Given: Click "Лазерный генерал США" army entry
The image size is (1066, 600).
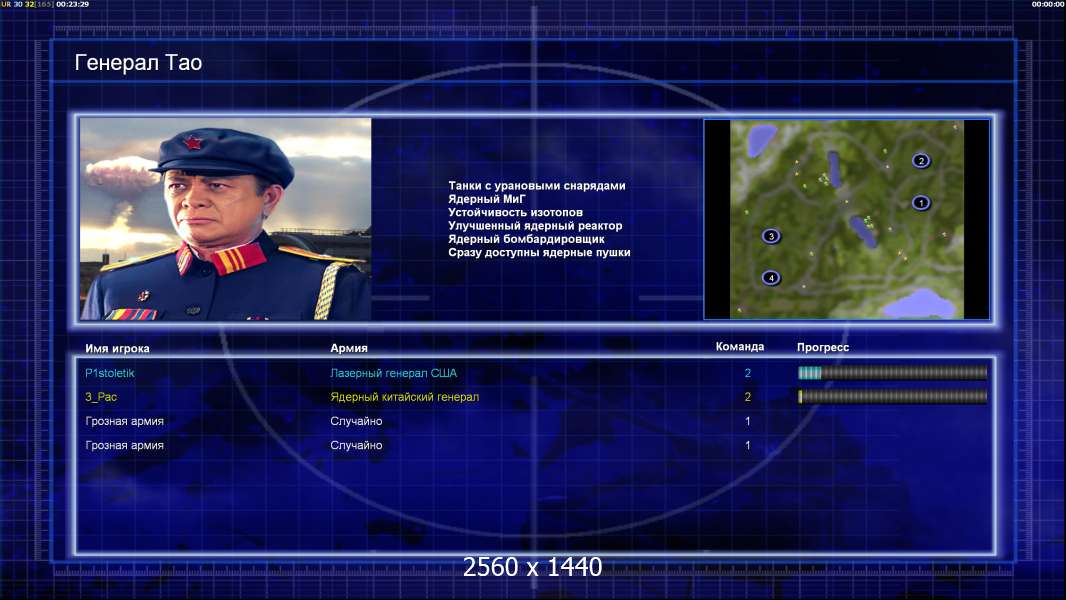Looking at the screenshot, I should pos(393,373).
